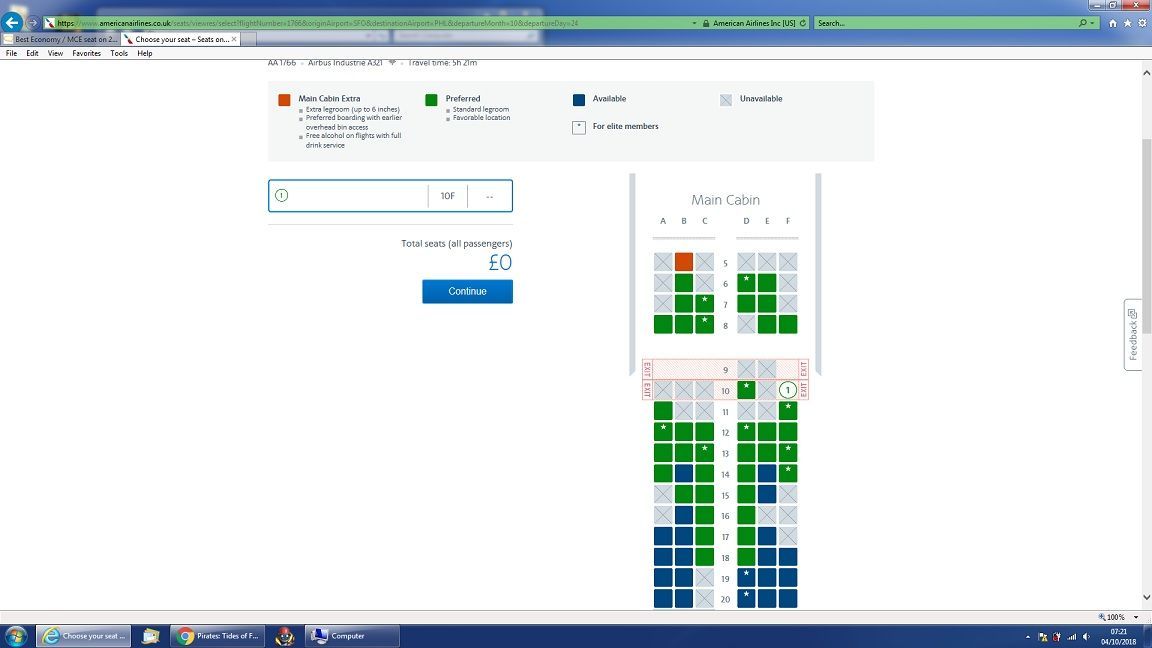Show hidden system tray icons

(1028, 636)
